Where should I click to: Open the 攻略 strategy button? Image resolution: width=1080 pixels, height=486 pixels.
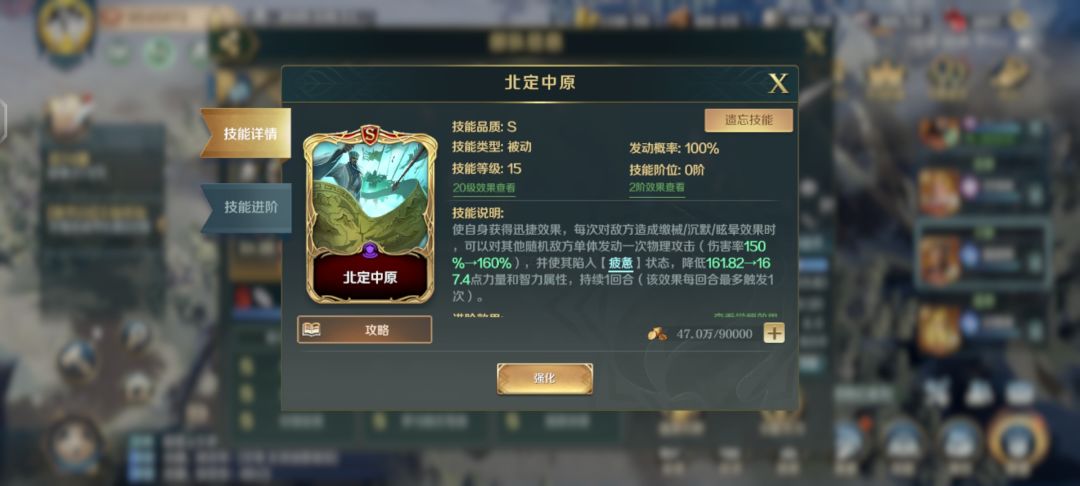(x=364, y=330)
